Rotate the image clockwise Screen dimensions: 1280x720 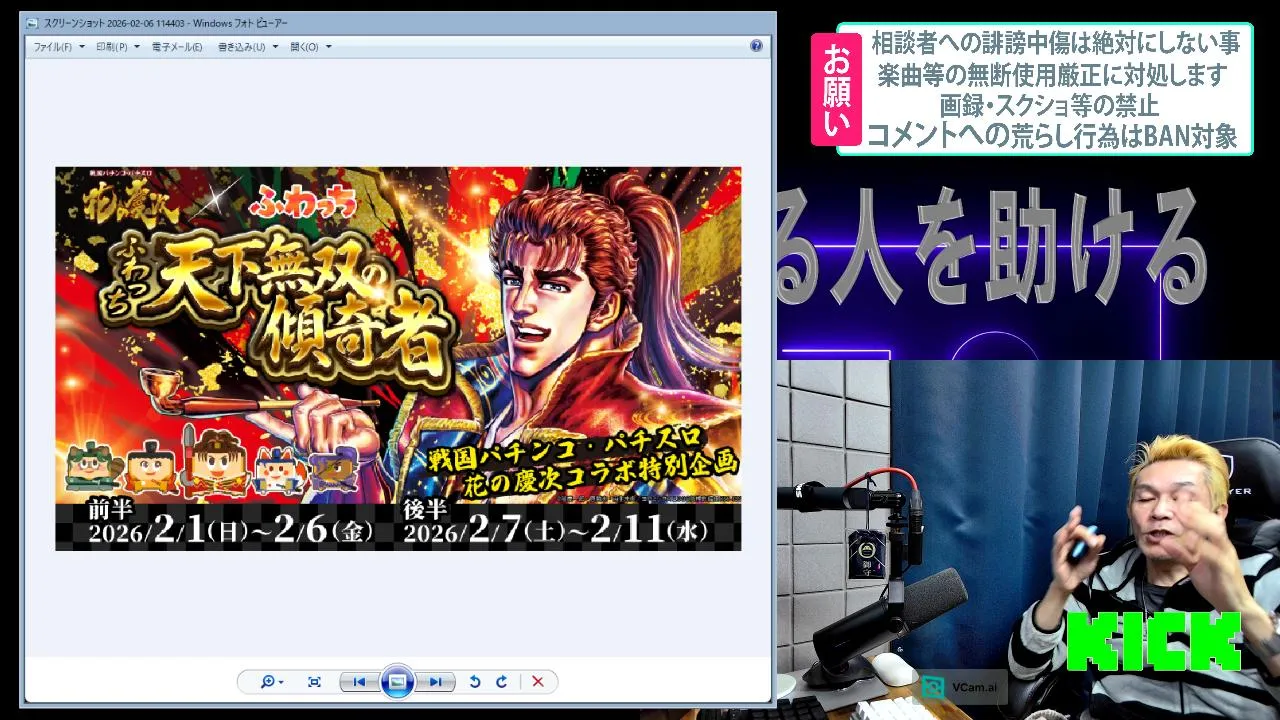(501, 682)
